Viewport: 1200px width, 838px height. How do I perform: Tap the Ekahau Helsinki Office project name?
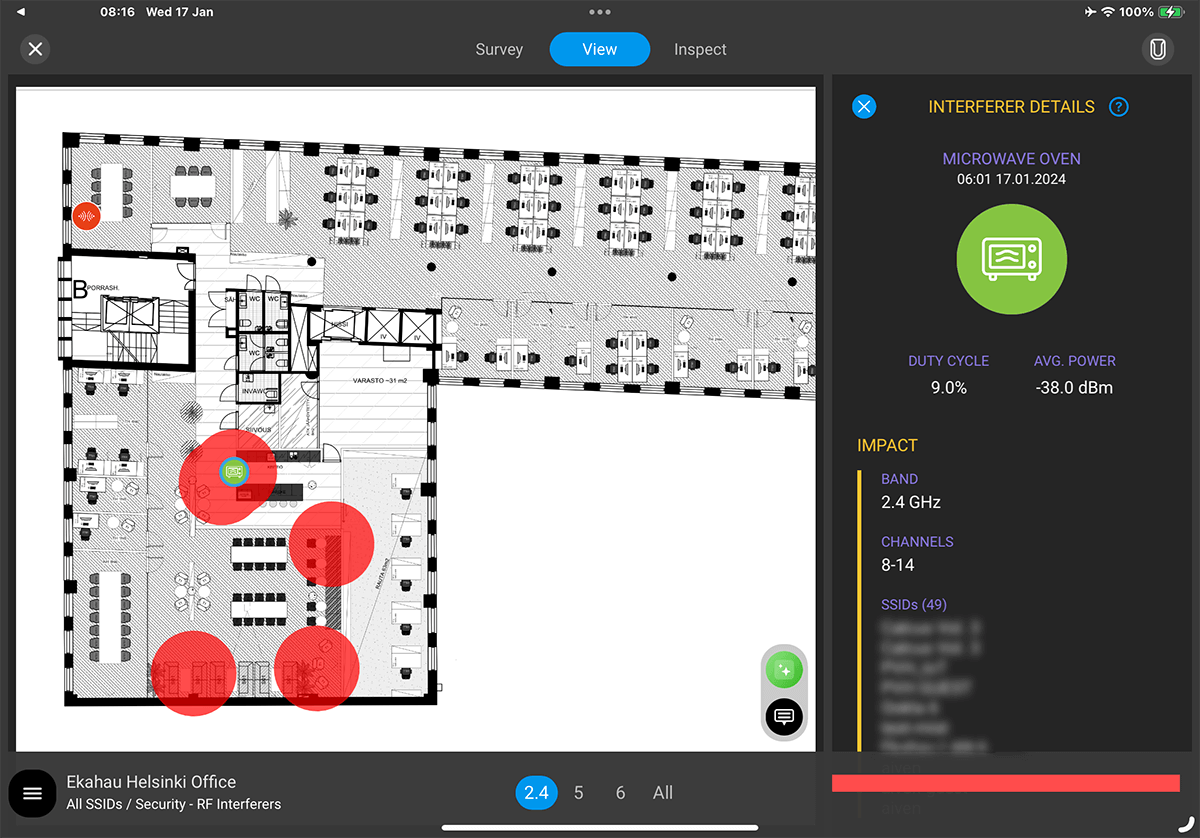151,782
